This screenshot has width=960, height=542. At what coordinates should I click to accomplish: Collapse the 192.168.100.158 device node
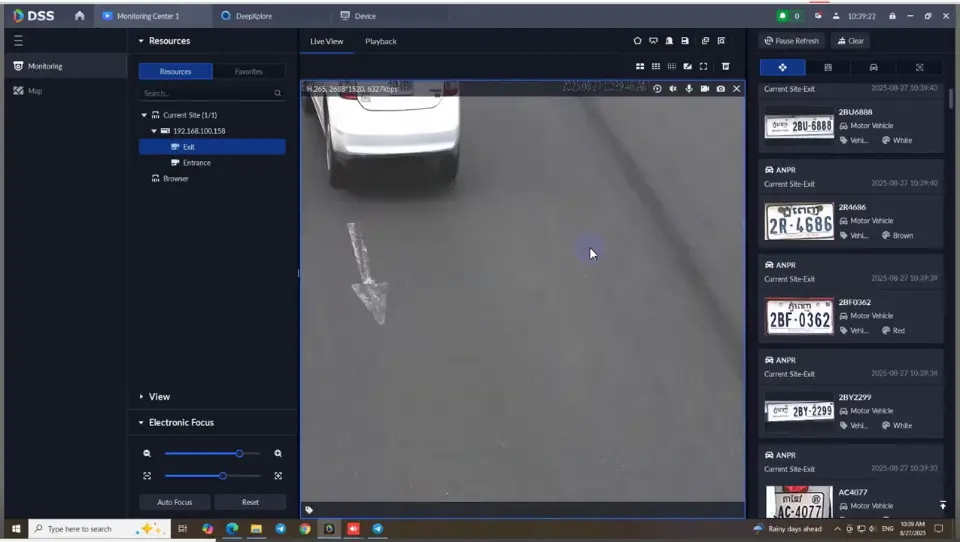pyautogui.click(x=154, y=131)
